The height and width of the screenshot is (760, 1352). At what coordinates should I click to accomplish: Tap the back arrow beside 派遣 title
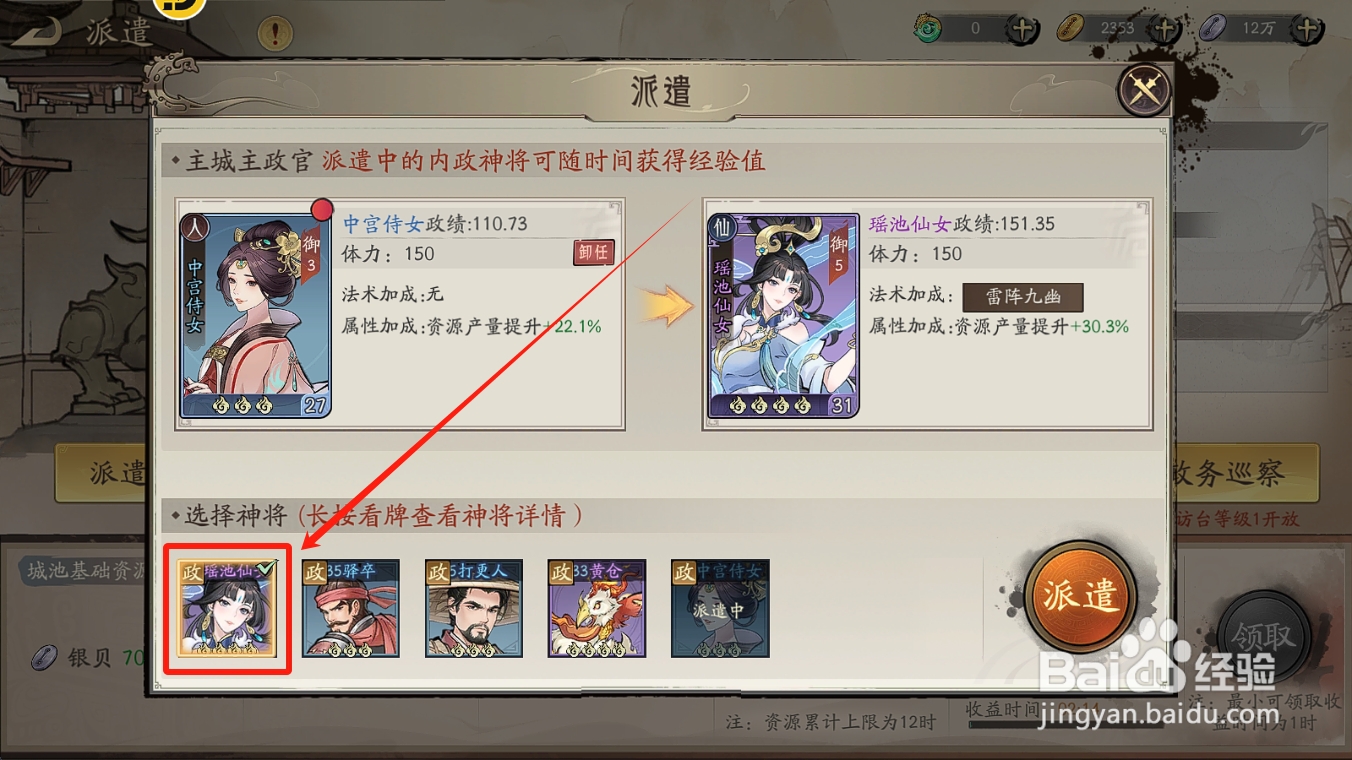coord(38,31)
